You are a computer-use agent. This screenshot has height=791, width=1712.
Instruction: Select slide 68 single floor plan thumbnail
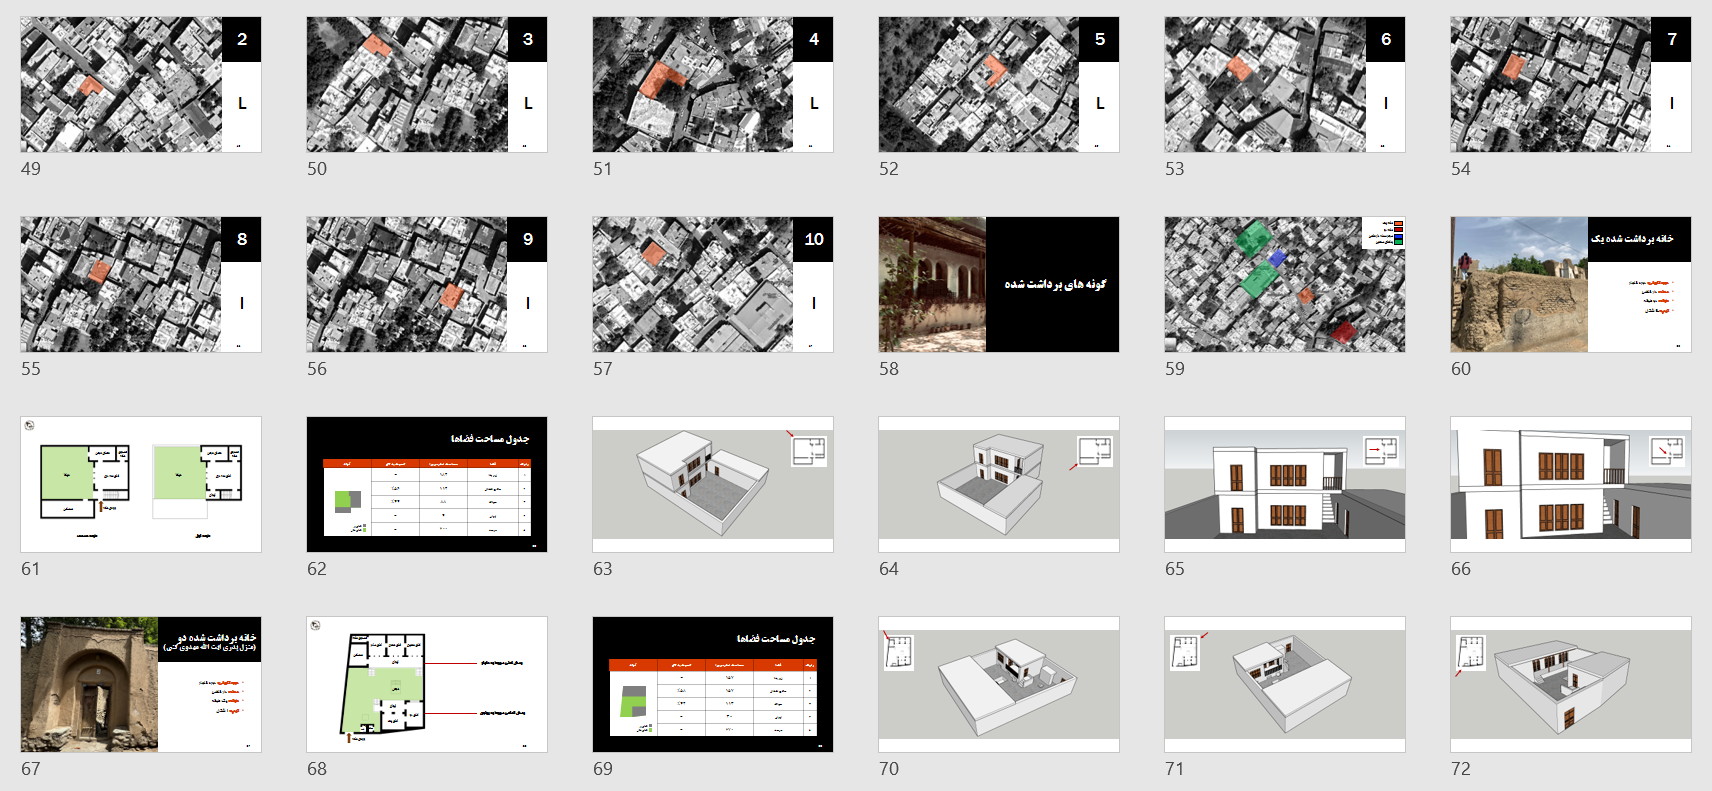[x=426, y=684]
